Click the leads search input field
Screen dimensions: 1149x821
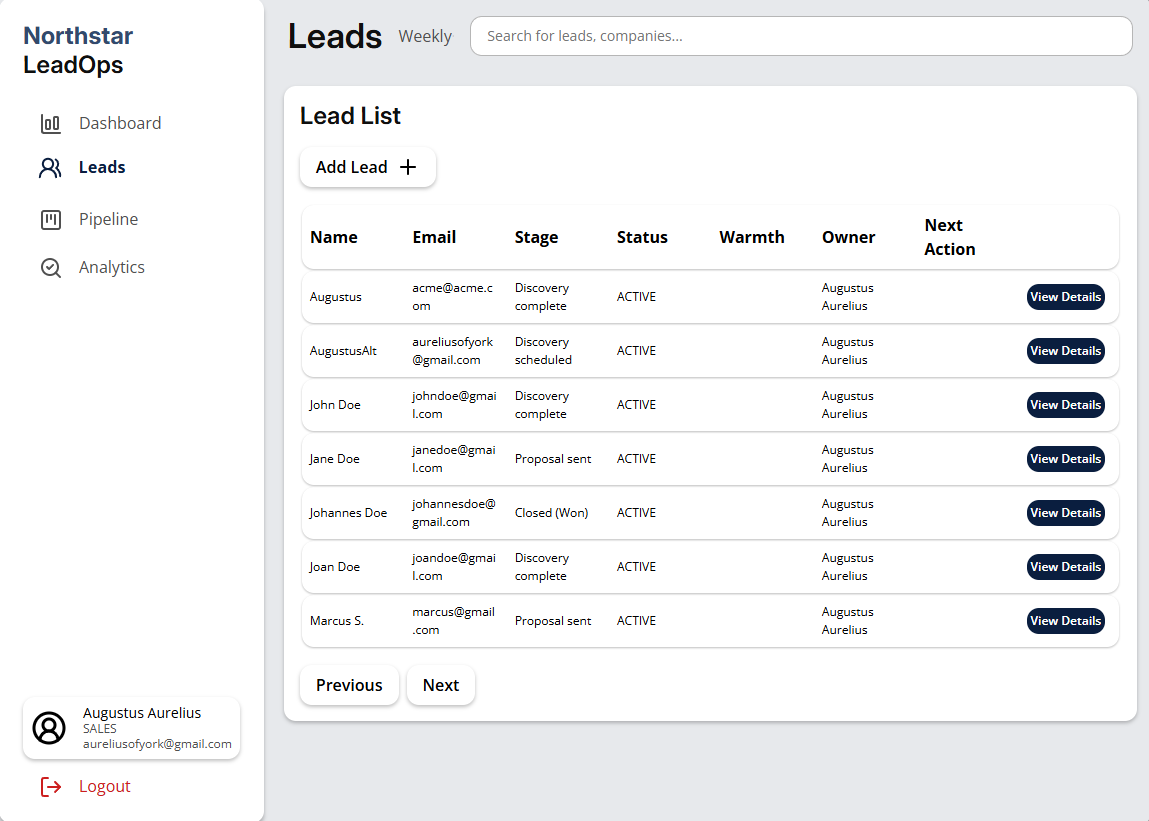pyautogui.click(x=800, y=35)
